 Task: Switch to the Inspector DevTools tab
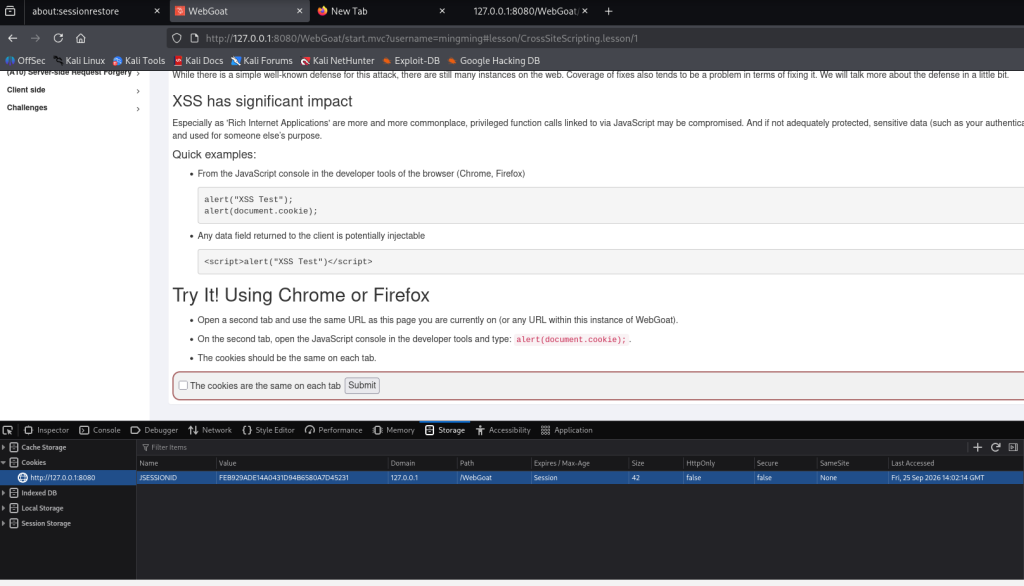click(x=46, y=430)
